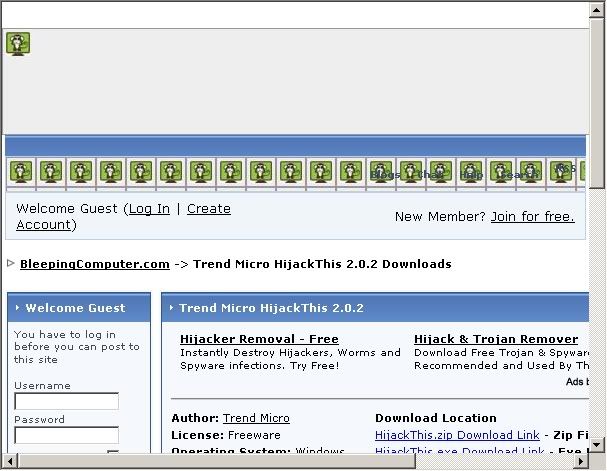Viewport: 607px width, 471px height.
Task: Click the triangle icon before BleepingComputer.com breadcrumb
Action: pyautogui.click(x=11, y=263)
